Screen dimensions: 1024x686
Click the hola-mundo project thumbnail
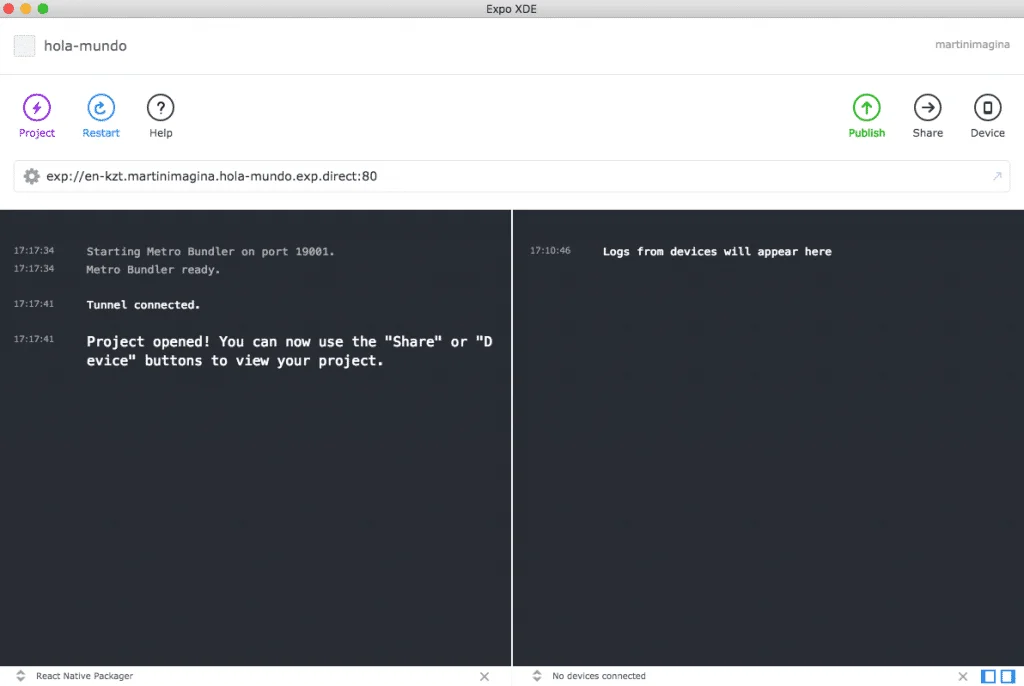(25, 46)
